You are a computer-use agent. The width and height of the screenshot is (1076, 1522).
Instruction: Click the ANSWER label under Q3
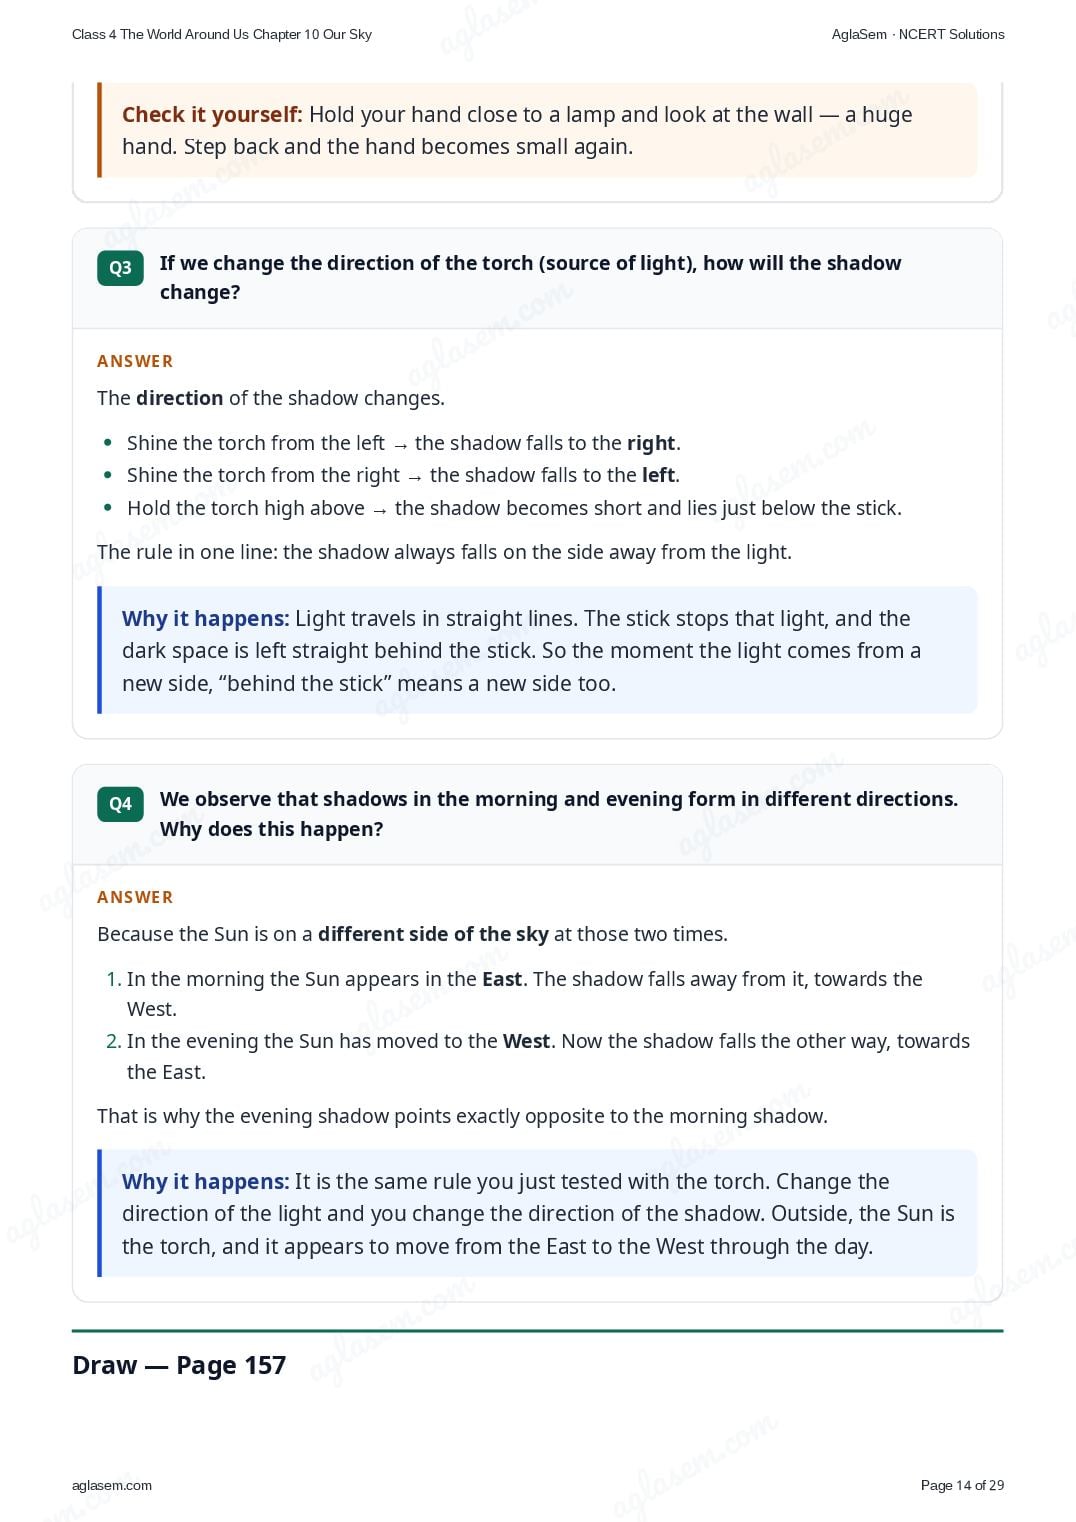pyautogui.click(x=135, y=361)
